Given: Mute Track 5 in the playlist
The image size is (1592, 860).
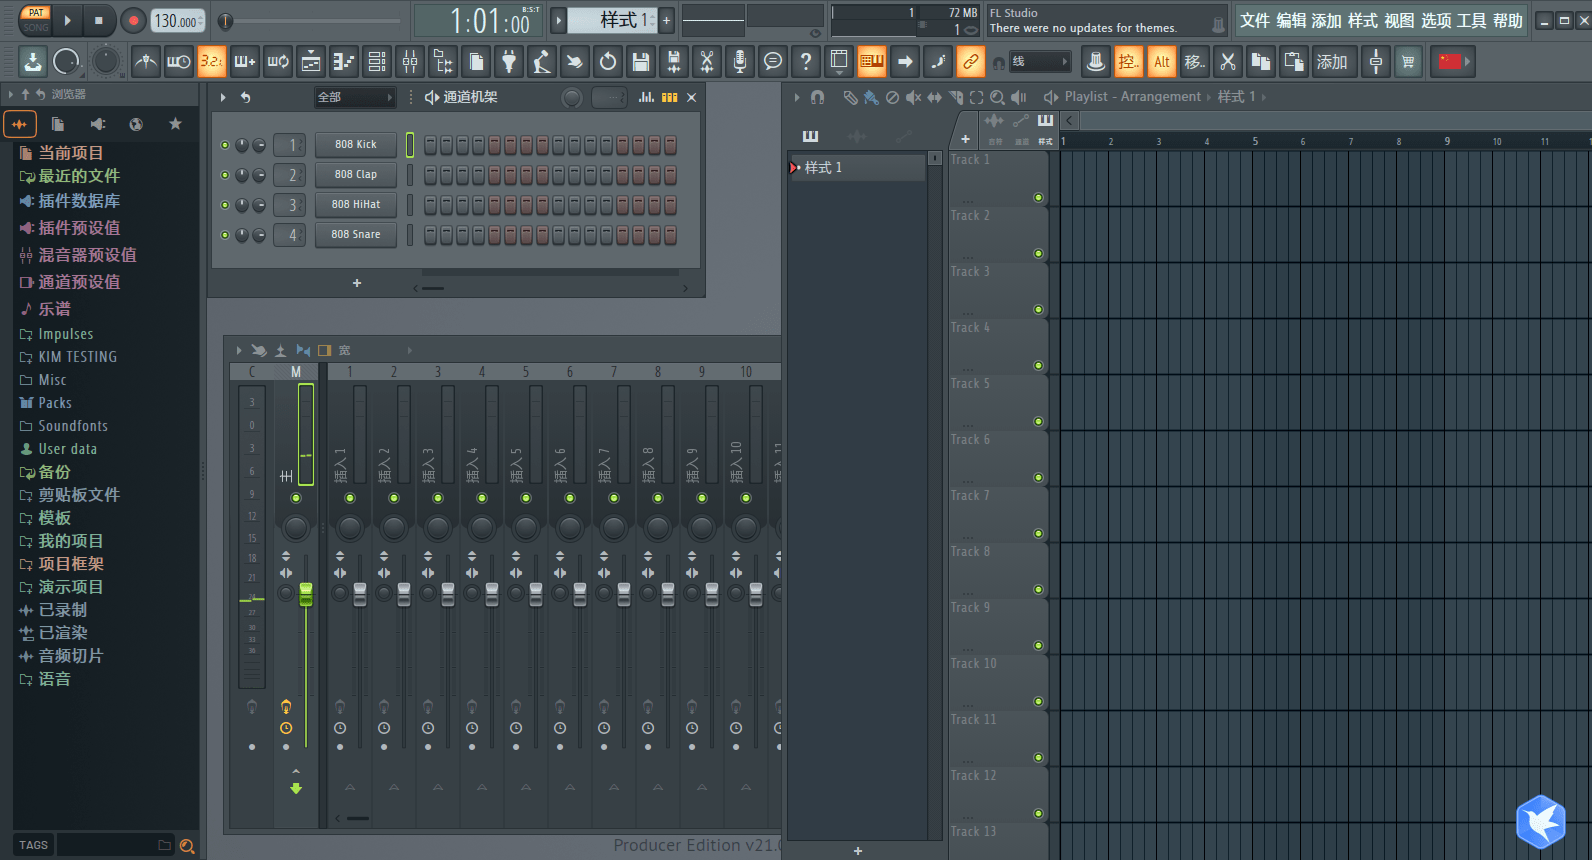Looking at the screenshot, I should point(1038,422).
